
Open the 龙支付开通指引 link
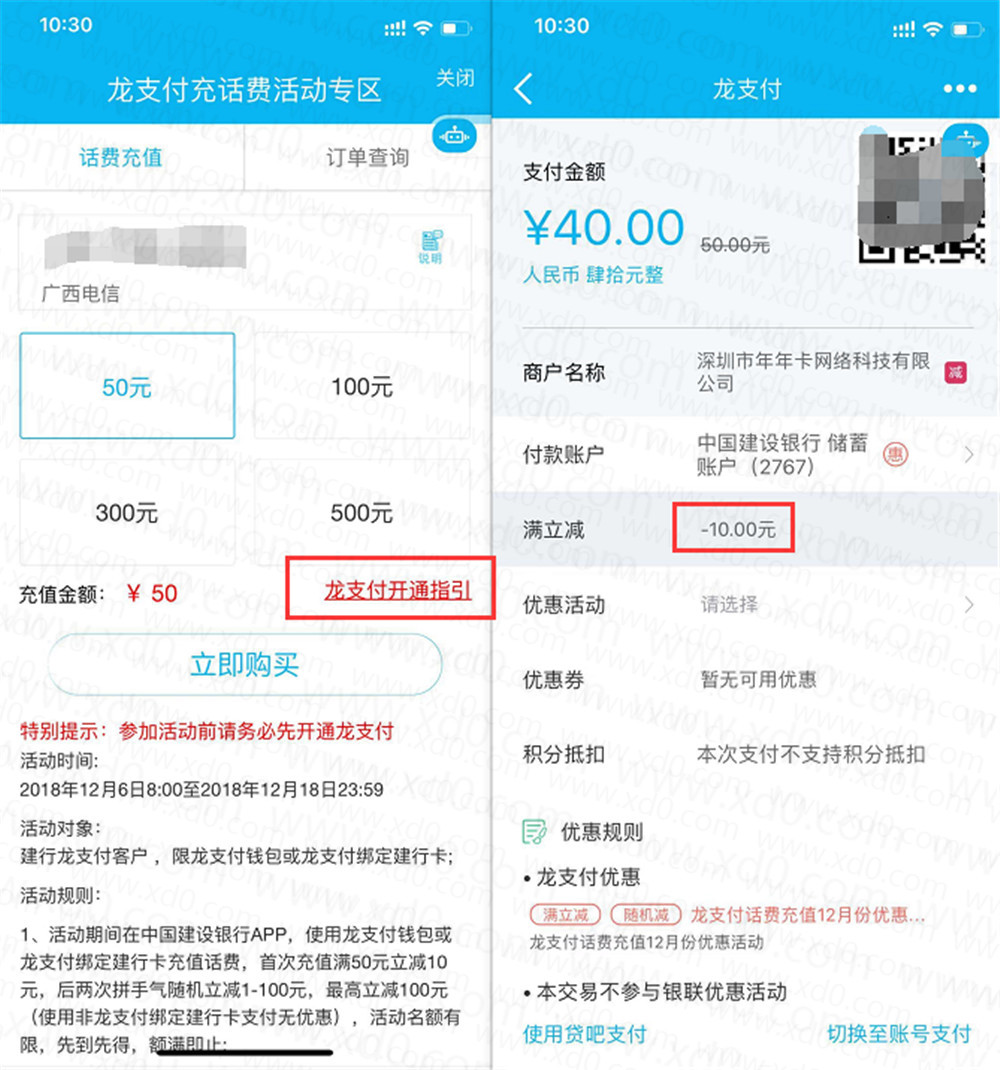[398, 590]
